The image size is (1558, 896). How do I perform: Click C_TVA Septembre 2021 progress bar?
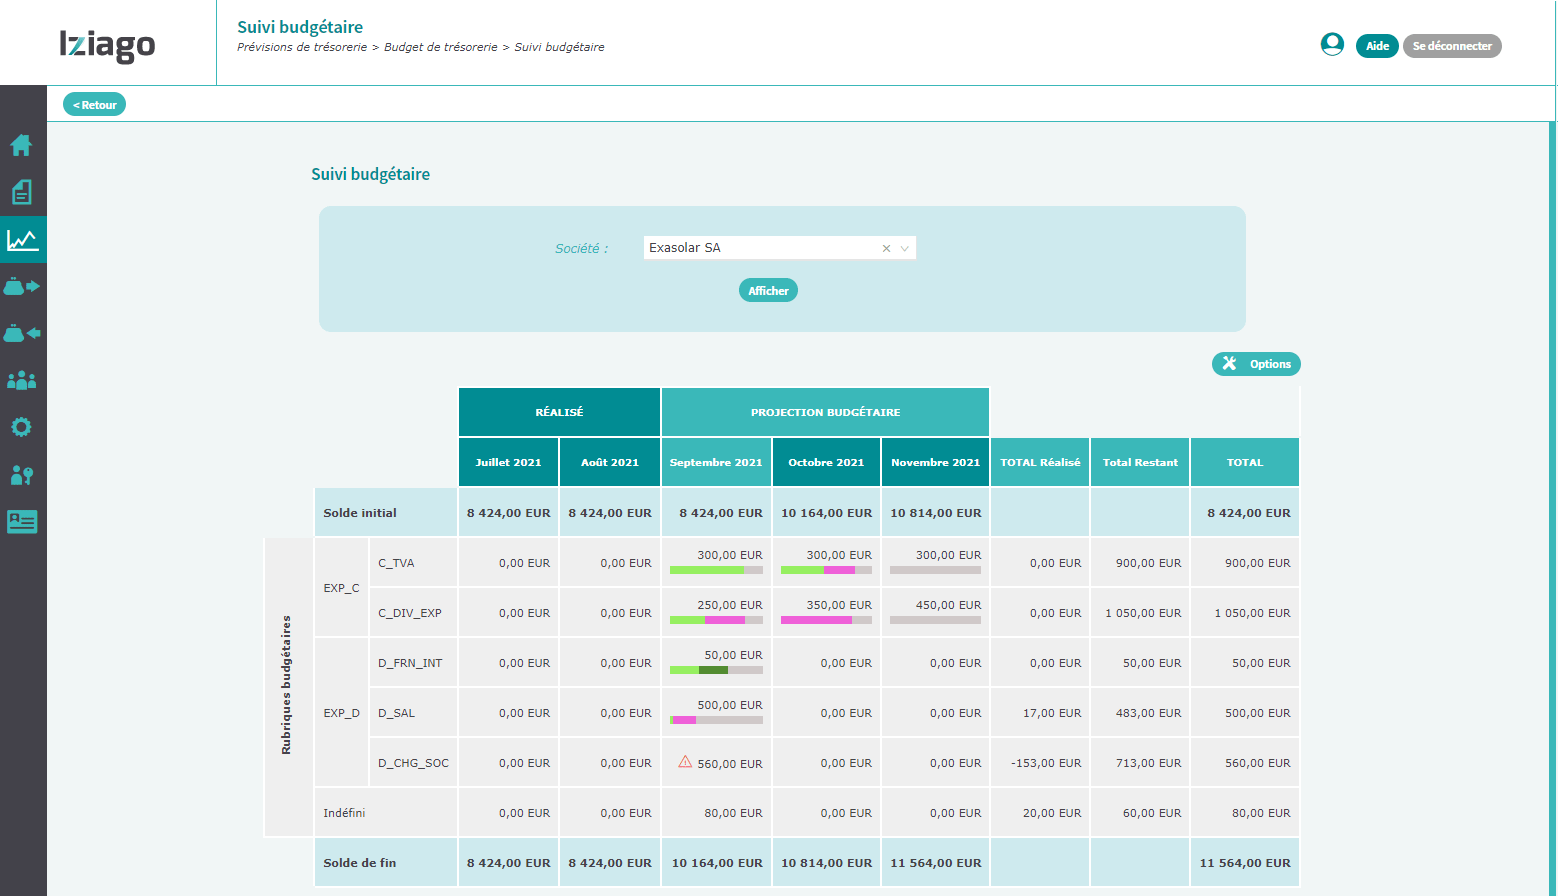pos(716,570)
